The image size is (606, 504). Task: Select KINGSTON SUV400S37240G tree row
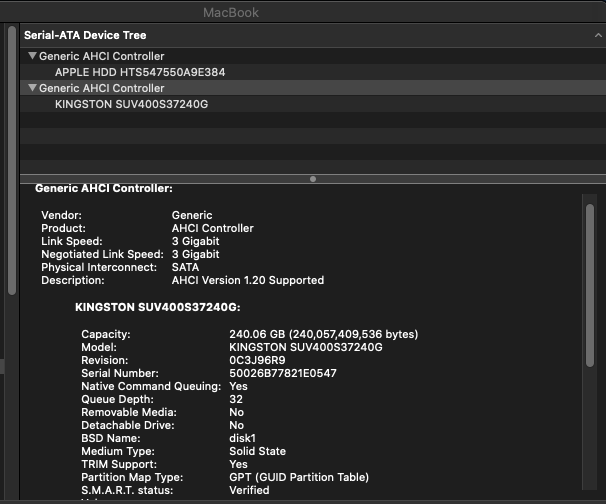tap(313, 104)
